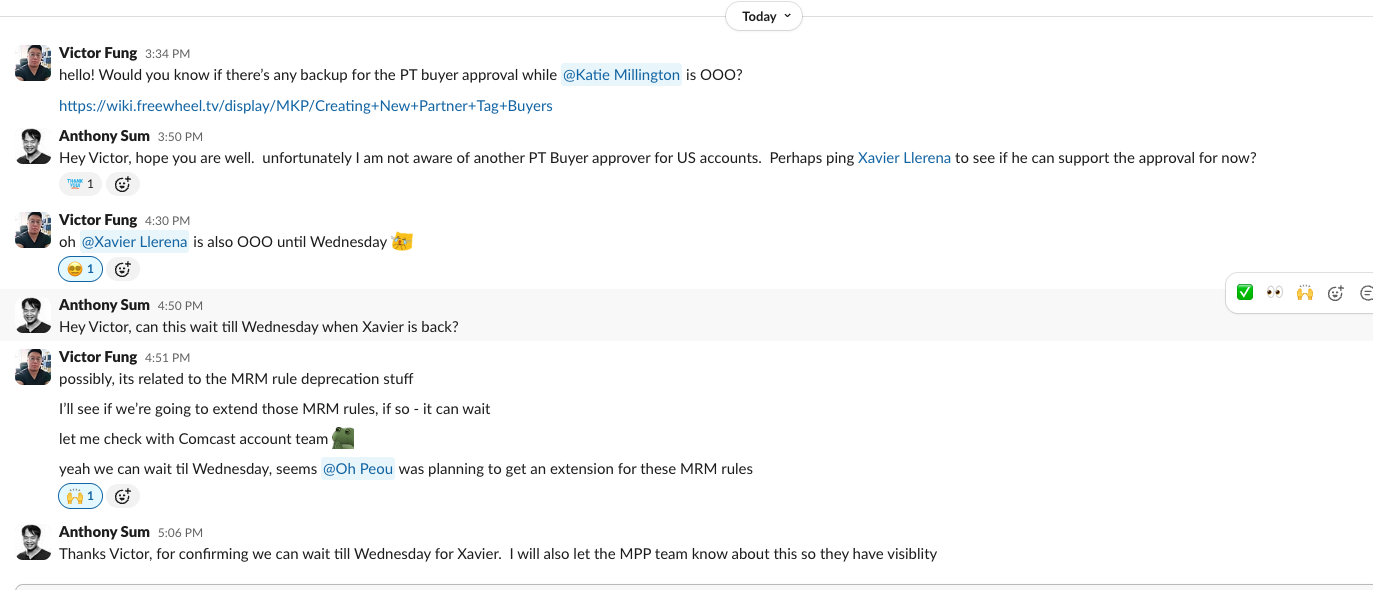Click @Xavier Llerena mention in 4:30 PM message
Viewport: 1373px width, 590px height.
pos(134,242)
